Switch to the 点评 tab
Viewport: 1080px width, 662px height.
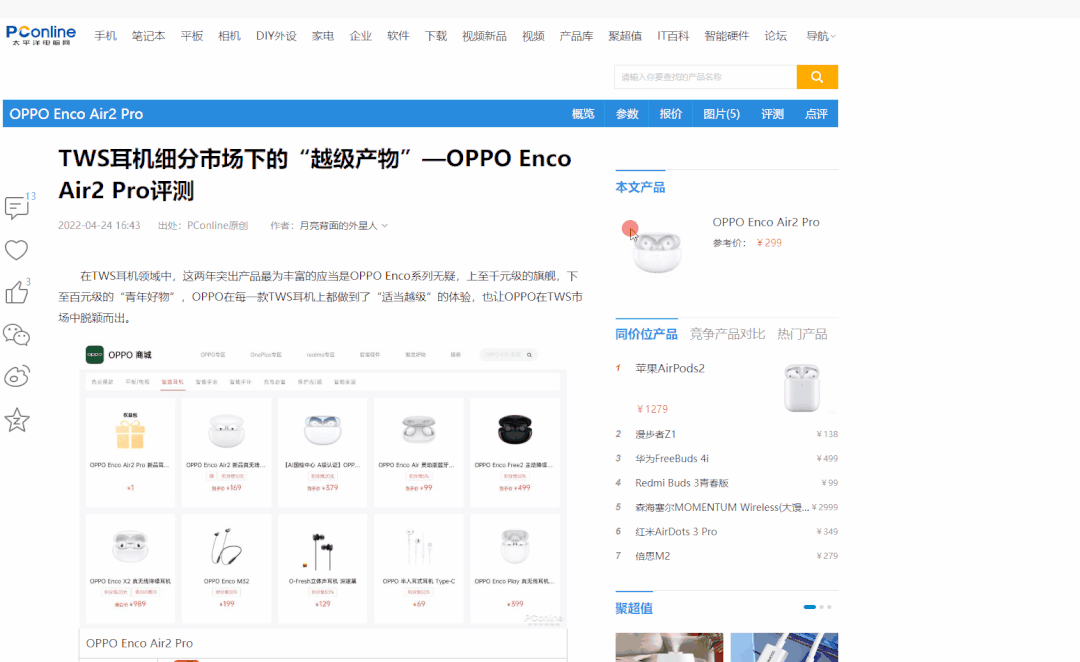[816, 114]
